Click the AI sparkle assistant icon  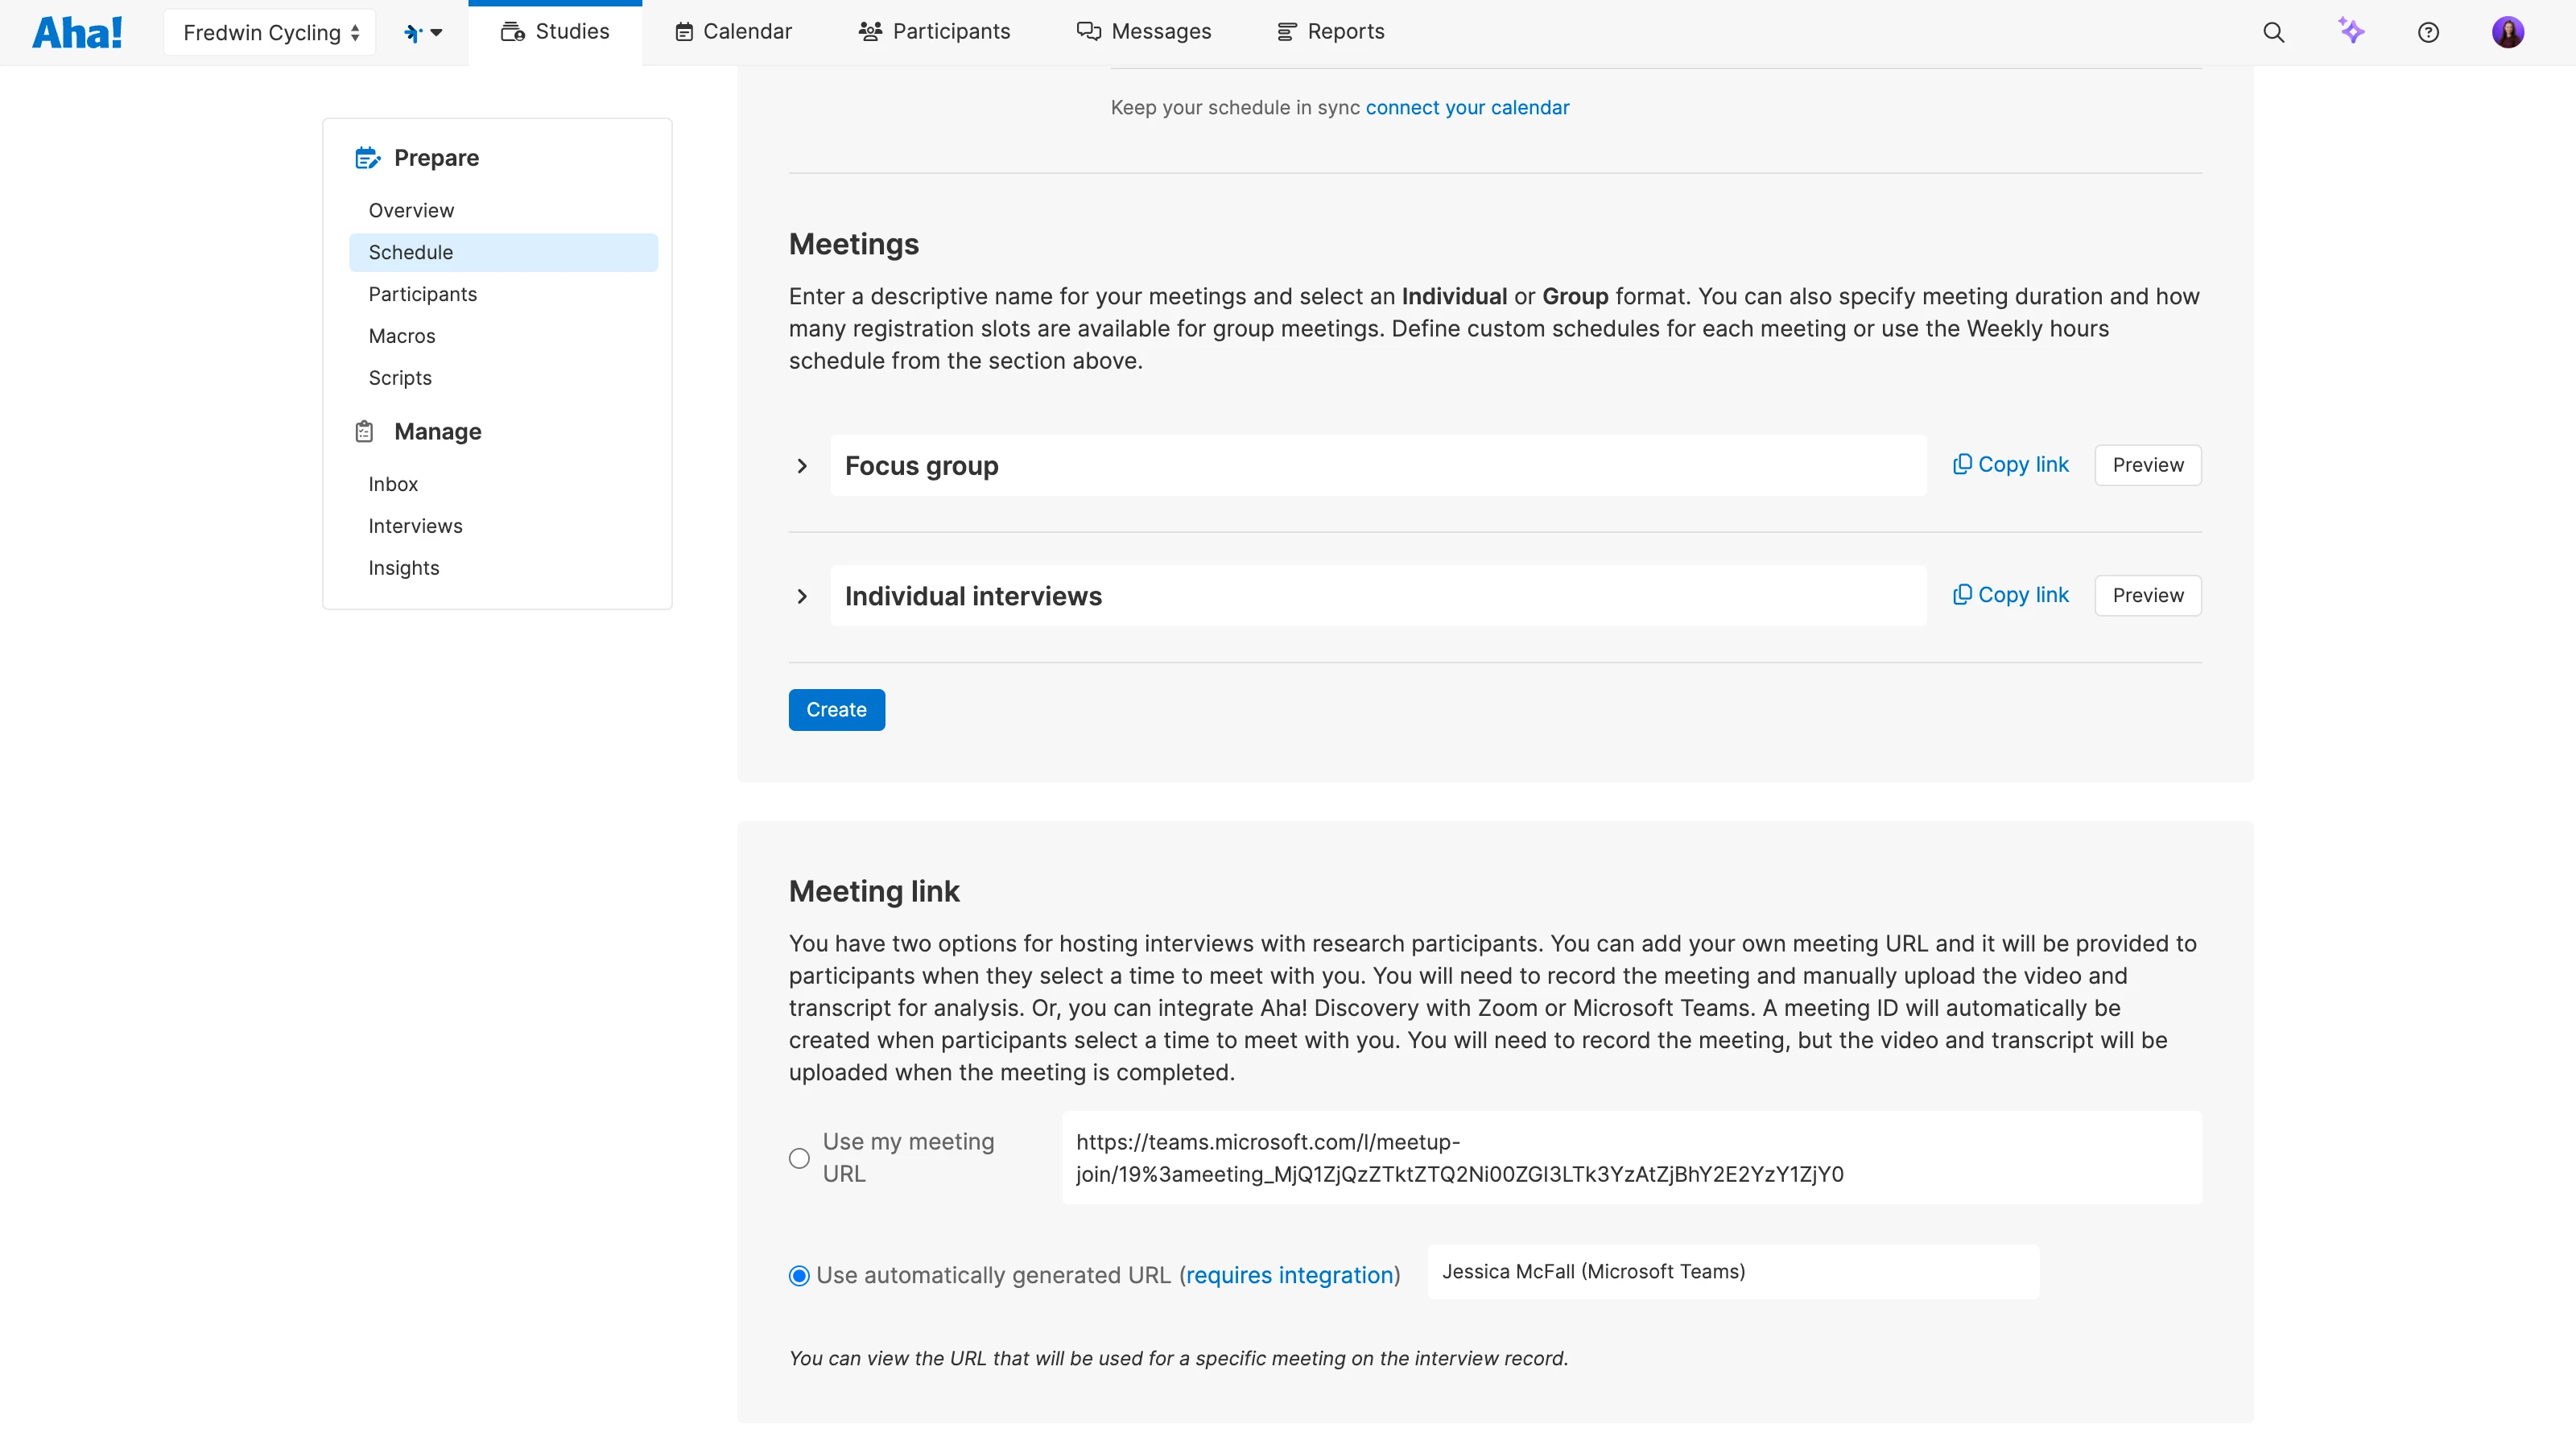[x=2351, y=31]
